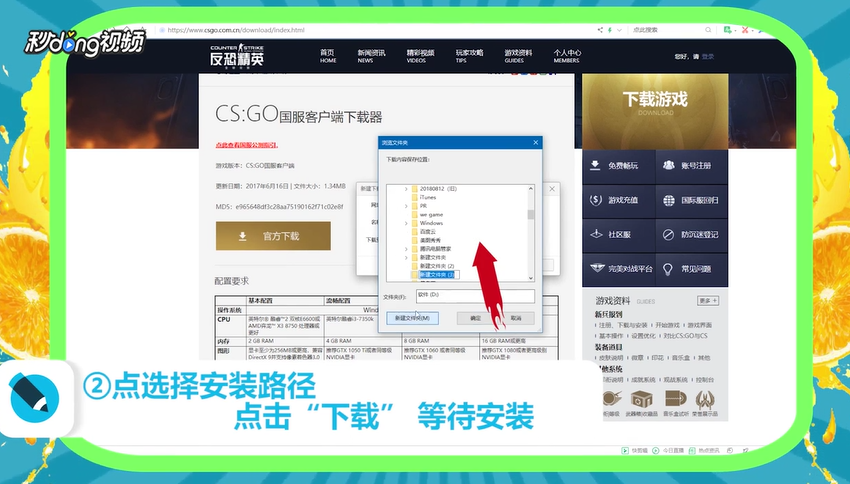Screen dimensions: 850x484
Task: Click the green extension icon in browser toolbar
Action: [x=728, y=30]
